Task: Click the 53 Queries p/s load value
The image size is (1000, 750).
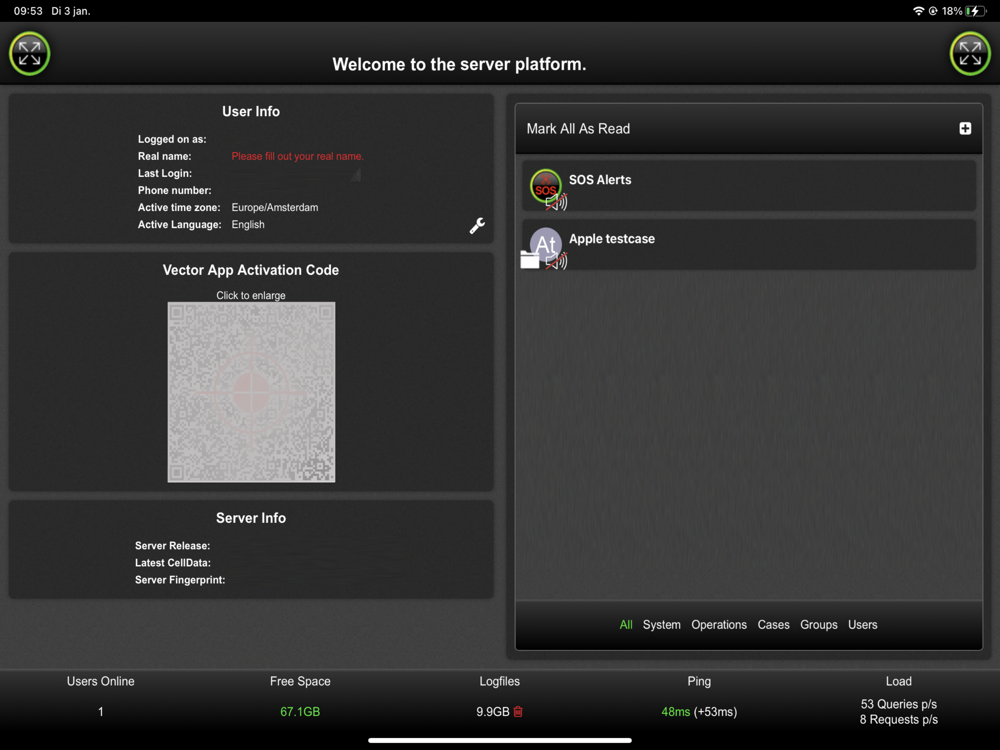Action: click(x=899, y=704)
